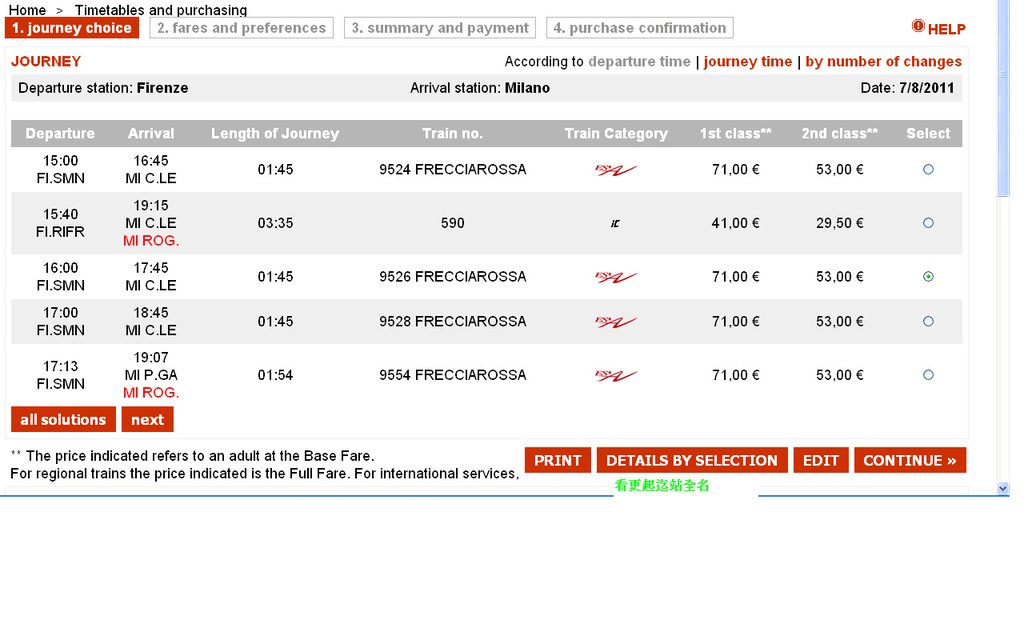Open the '3. summary and payment' step tab
This screenshot has width=1024, height=640.
(x=440, y=28)
